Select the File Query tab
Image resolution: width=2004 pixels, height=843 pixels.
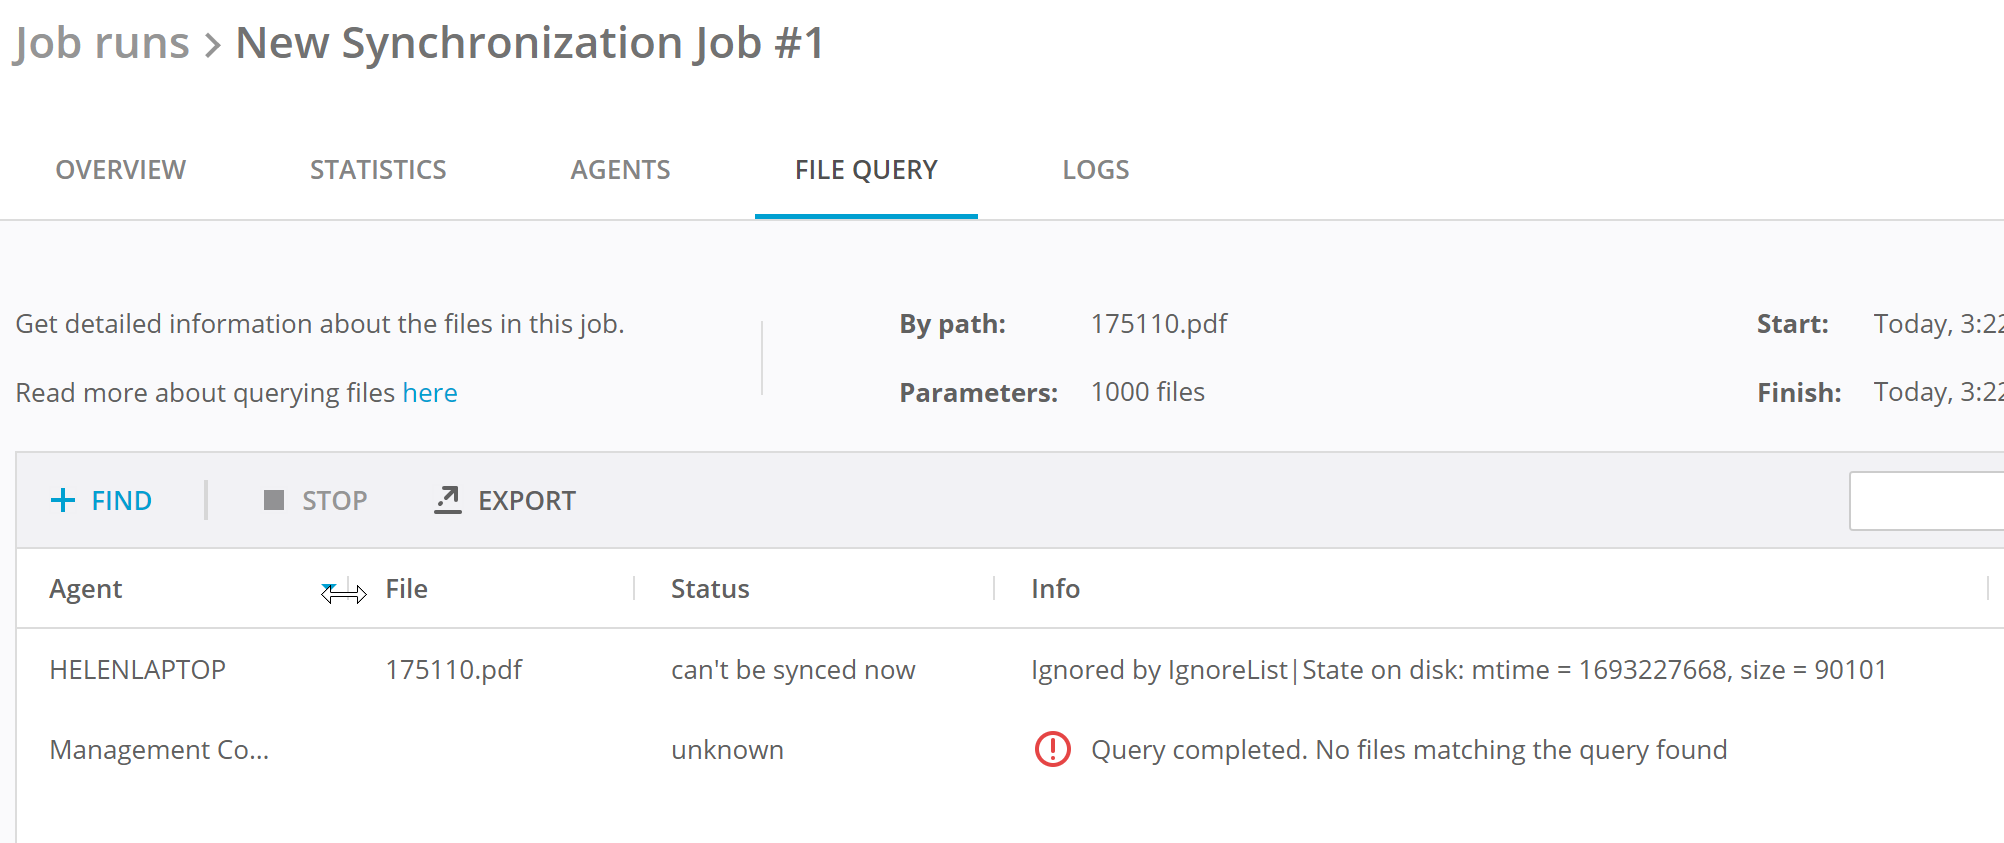[866, 170]
